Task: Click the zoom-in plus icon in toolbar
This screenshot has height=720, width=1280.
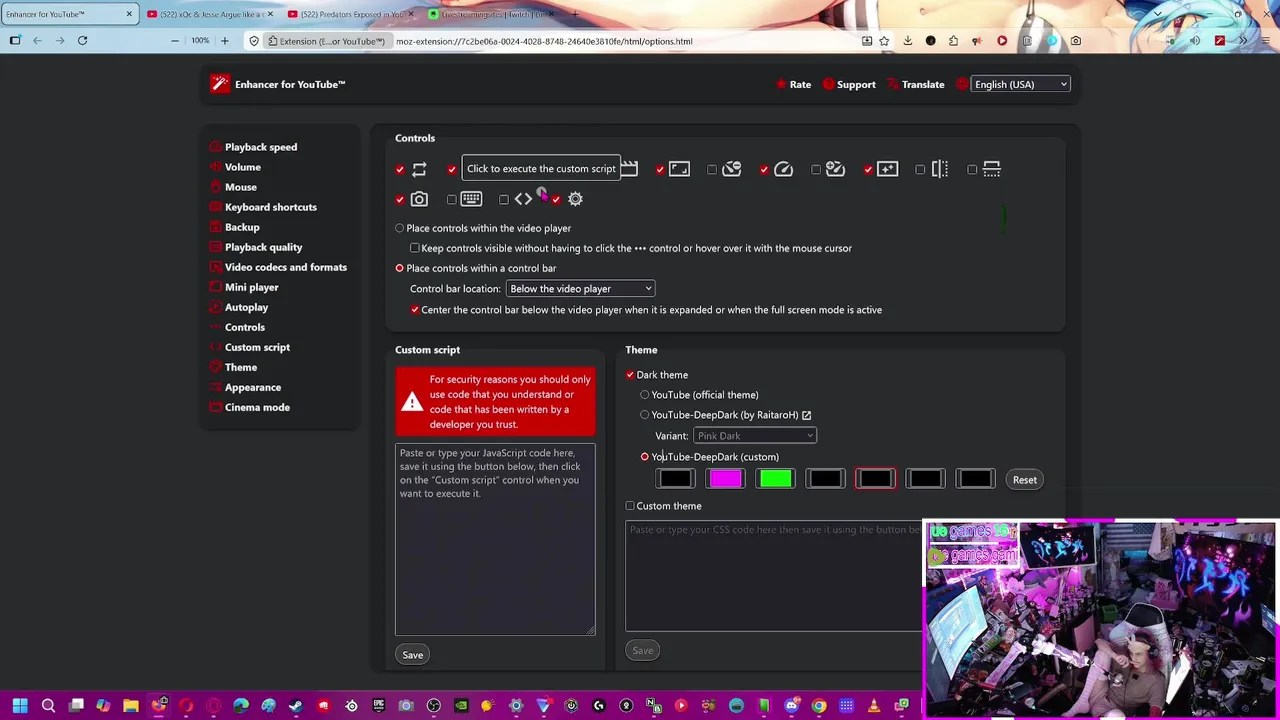Action: point(224,41)
